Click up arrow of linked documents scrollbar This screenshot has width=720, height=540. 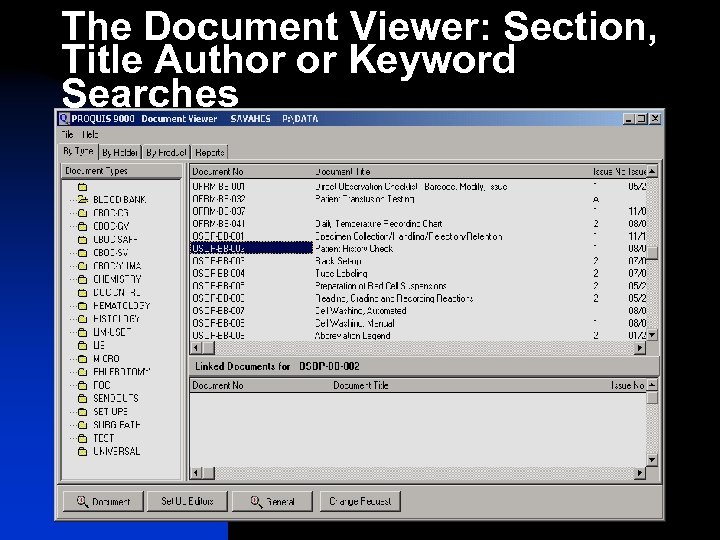click(x=652, y=385)
